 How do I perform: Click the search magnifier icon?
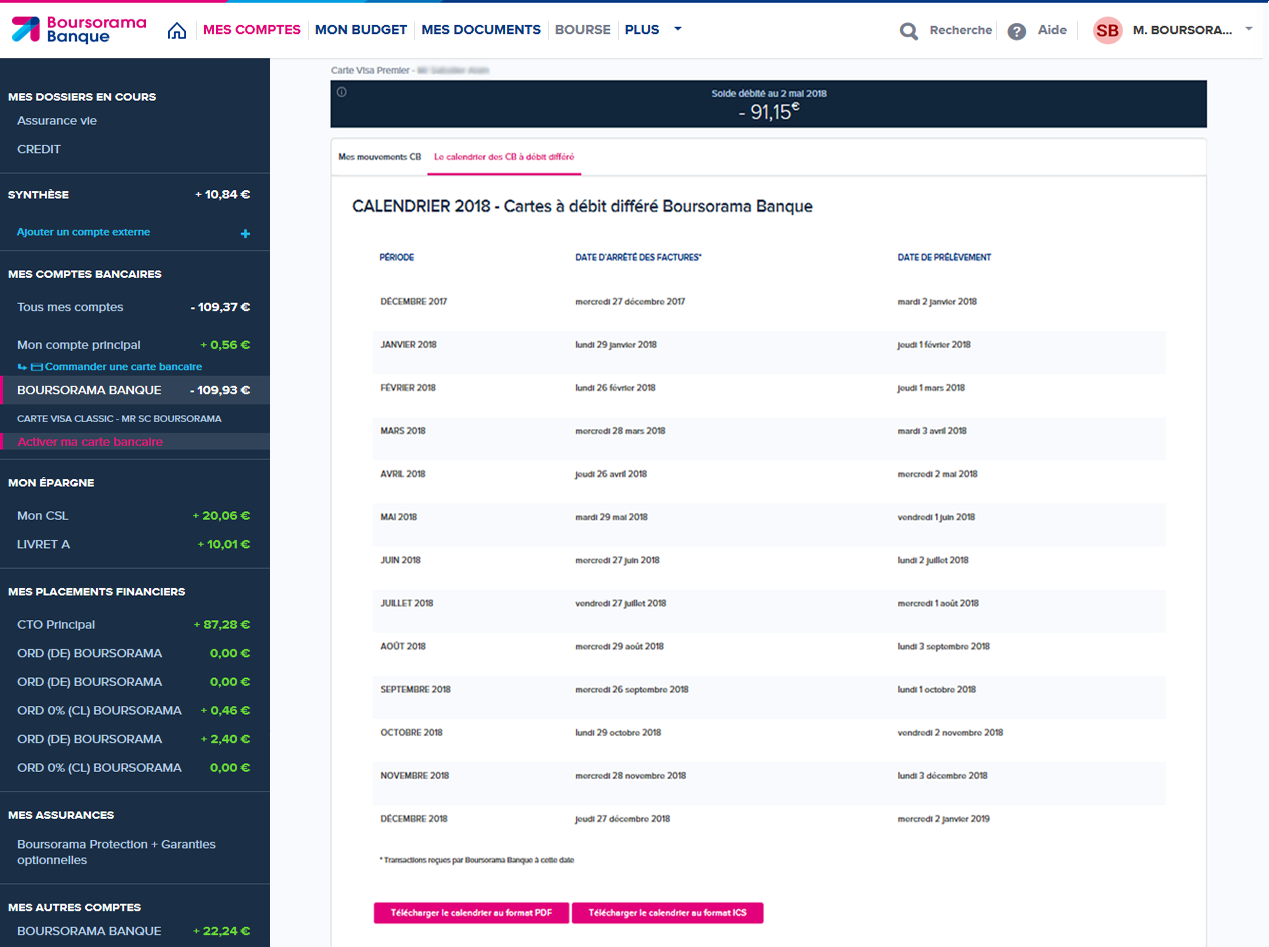(x=908, y=31)
